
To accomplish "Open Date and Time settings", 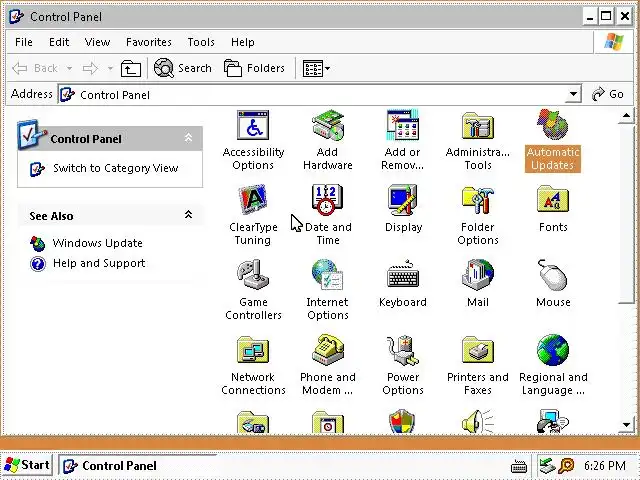I will [328, 216].
